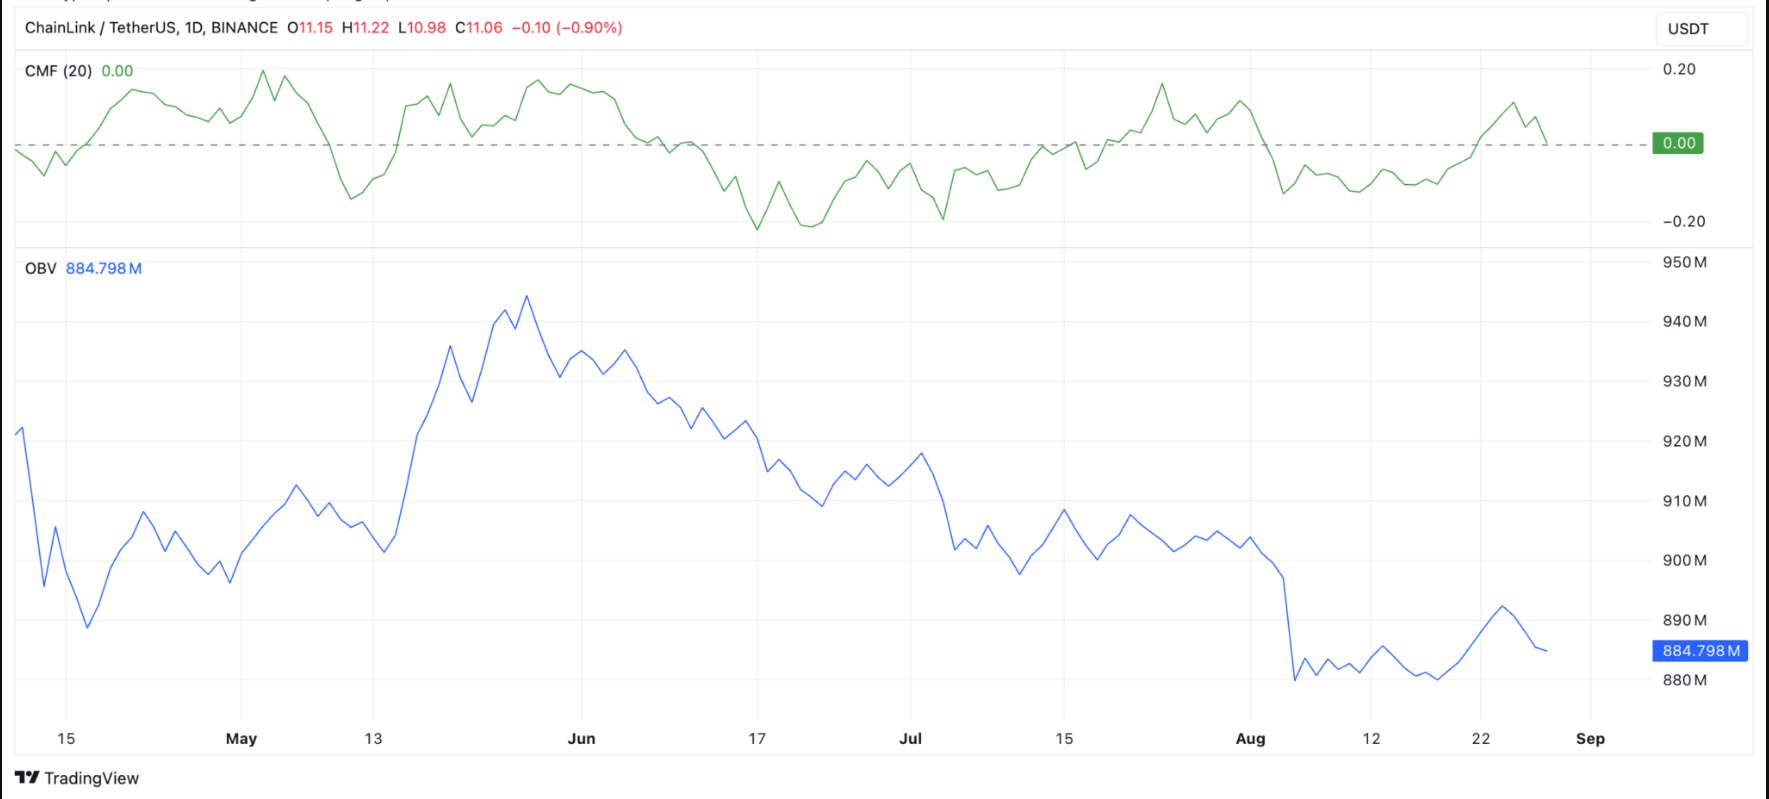
Task: Click the 880M label on OBV scale
Action: (1684, 680)
